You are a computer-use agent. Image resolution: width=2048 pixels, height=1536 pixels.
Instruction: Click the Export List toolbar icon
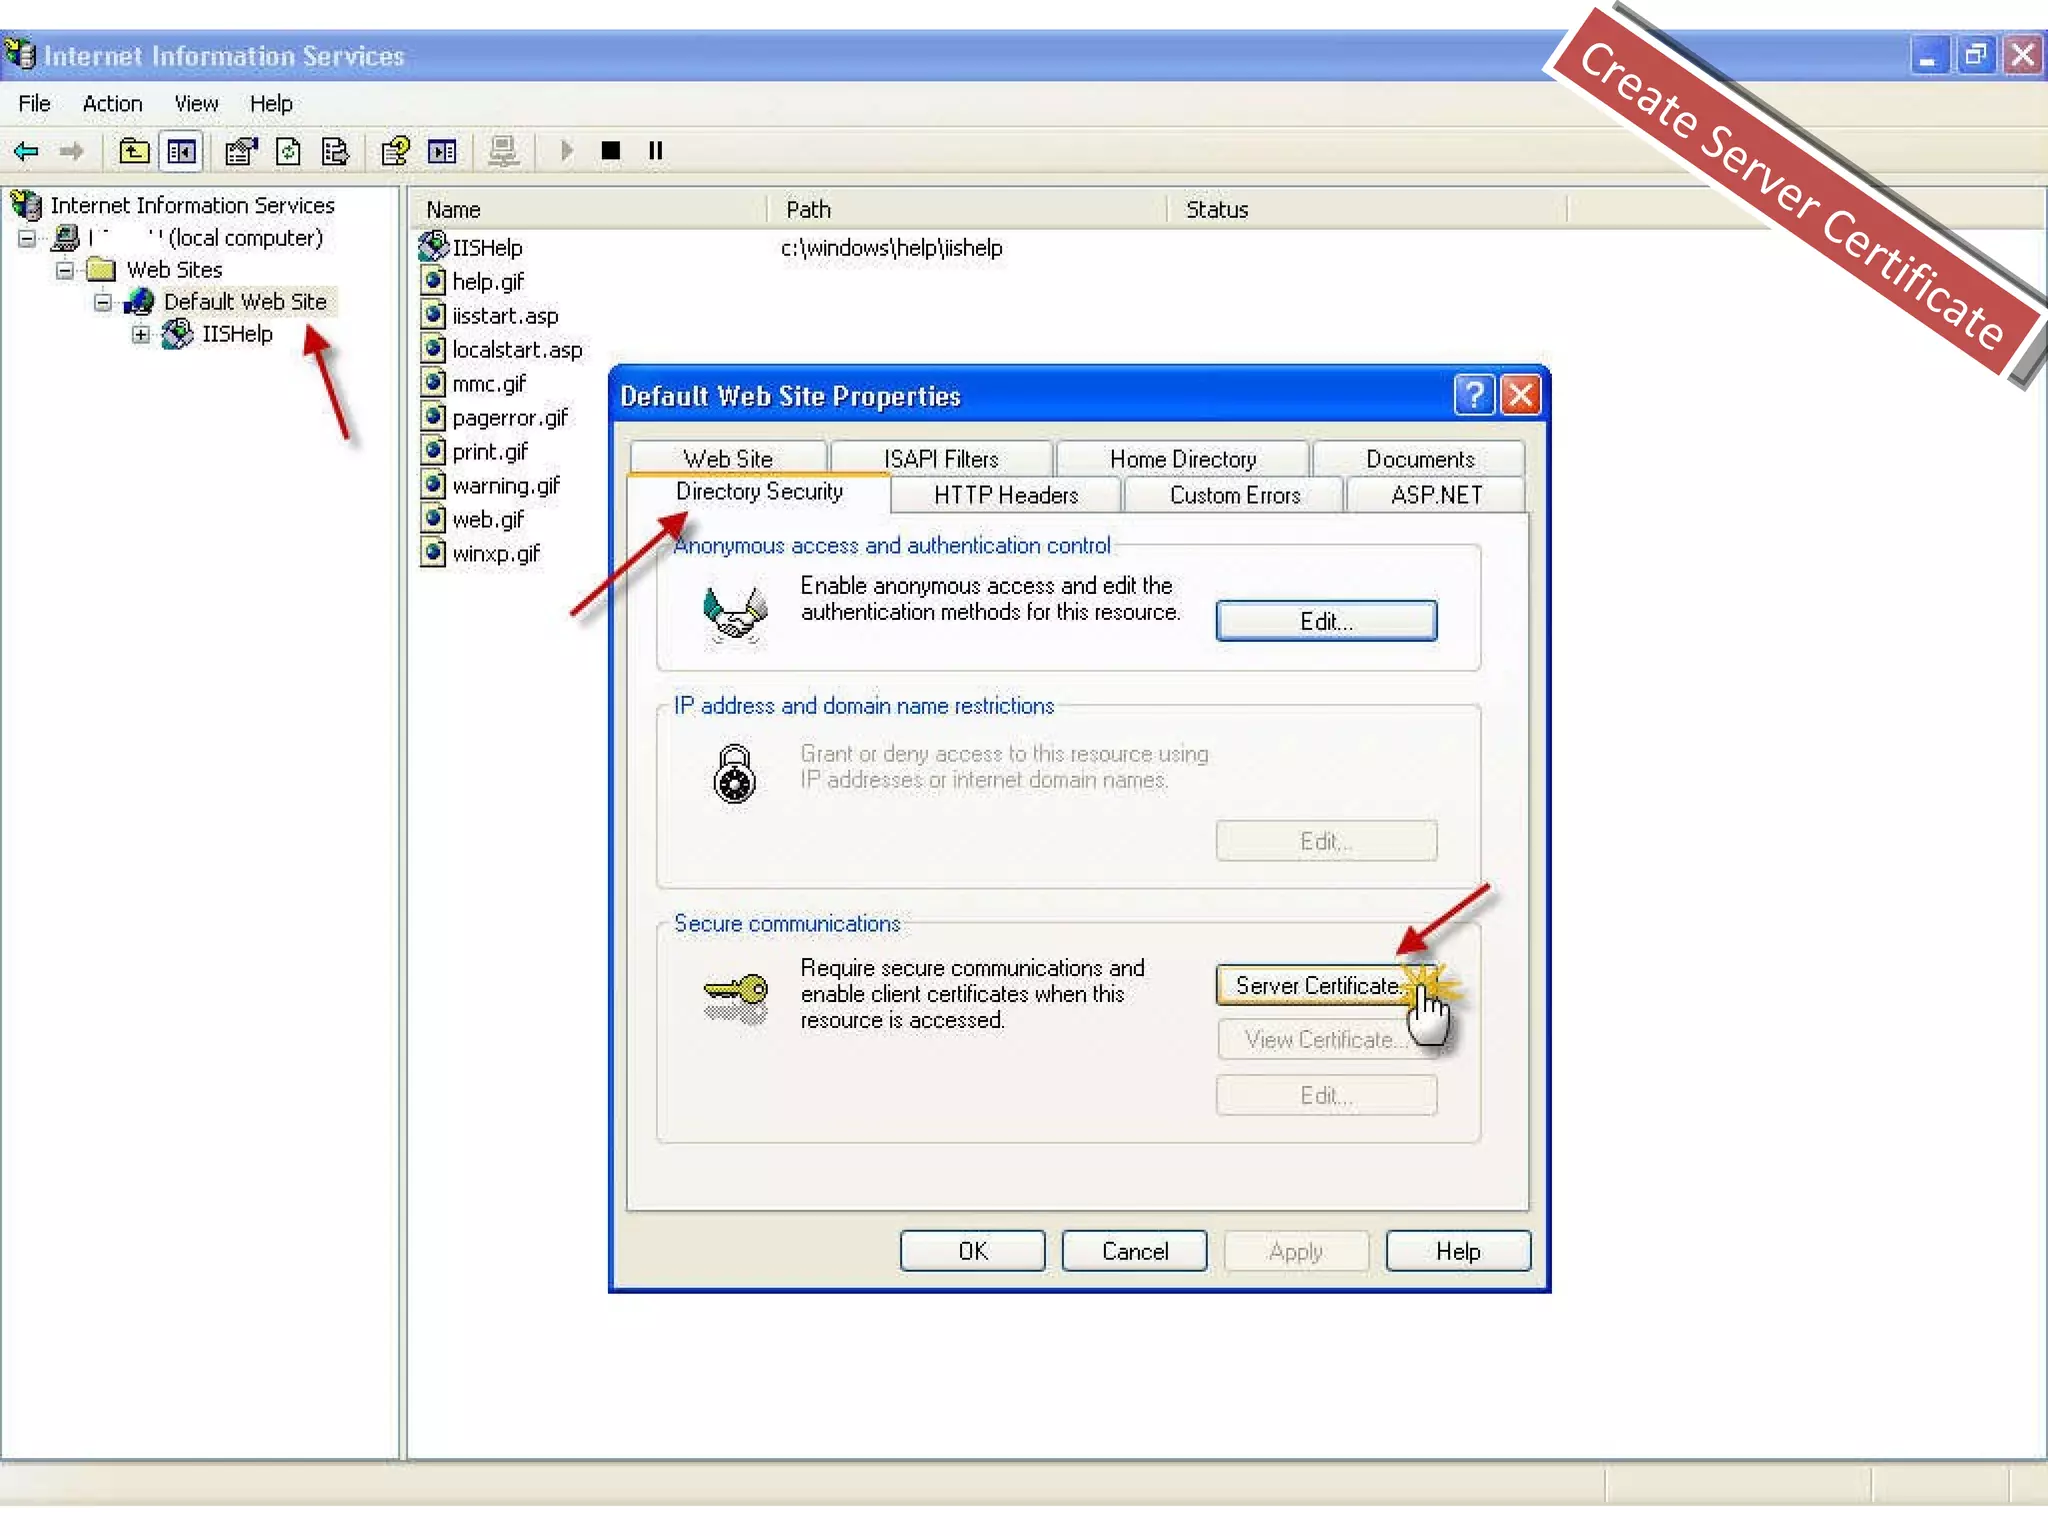click(x=335, y=151)
